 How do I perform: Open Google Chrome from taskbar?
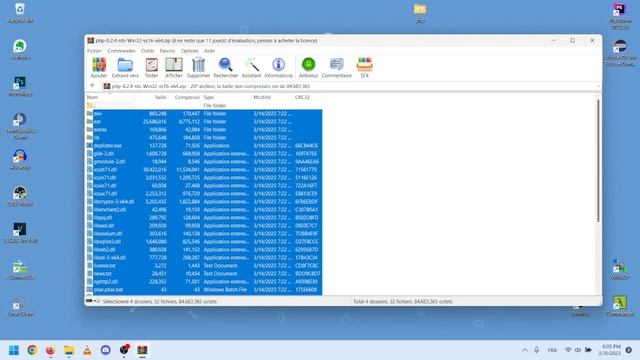(32, 350)
